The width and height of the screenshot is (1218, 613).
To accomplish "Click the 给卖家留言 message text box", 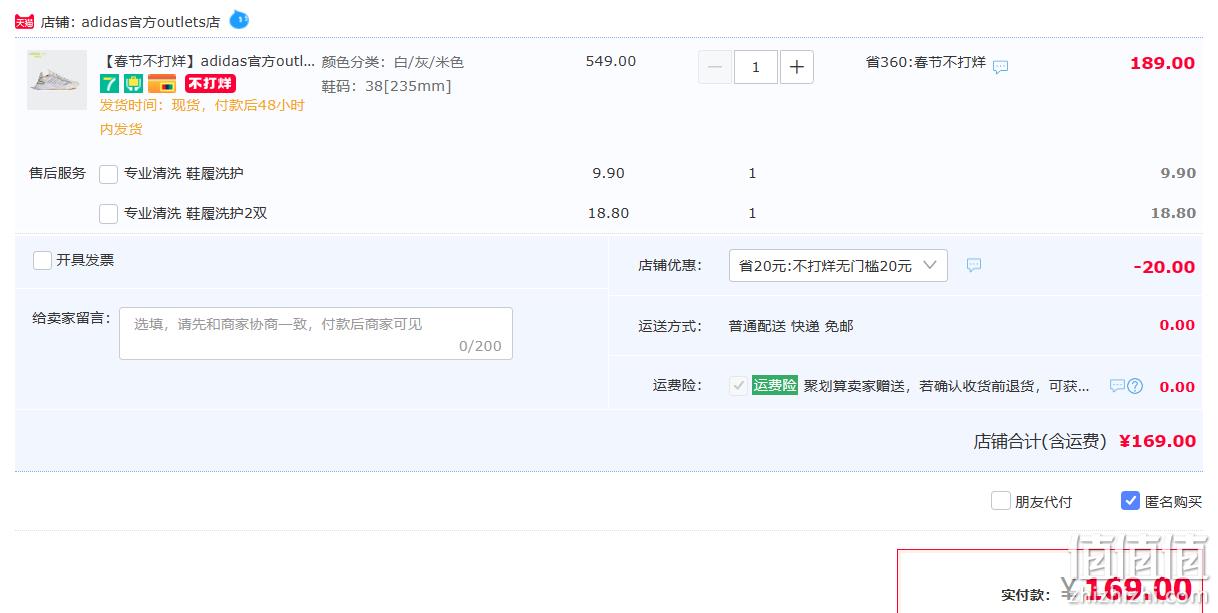I will click(x=316, y=333).
